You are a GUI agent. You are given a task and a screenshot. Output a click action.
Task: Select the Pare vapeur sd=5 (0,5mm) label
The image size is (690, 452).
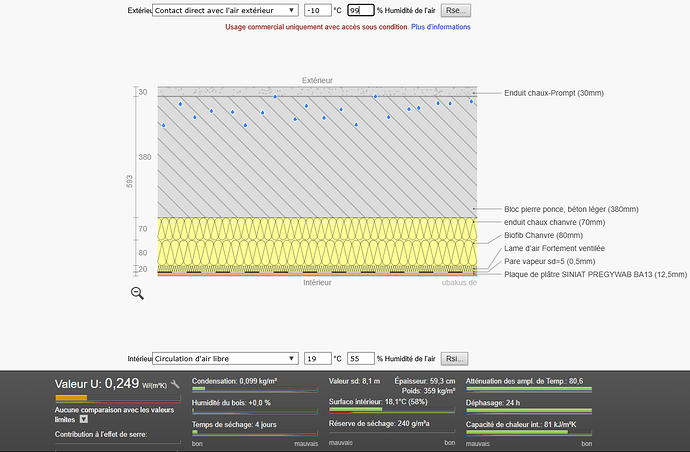coord(550,261)
